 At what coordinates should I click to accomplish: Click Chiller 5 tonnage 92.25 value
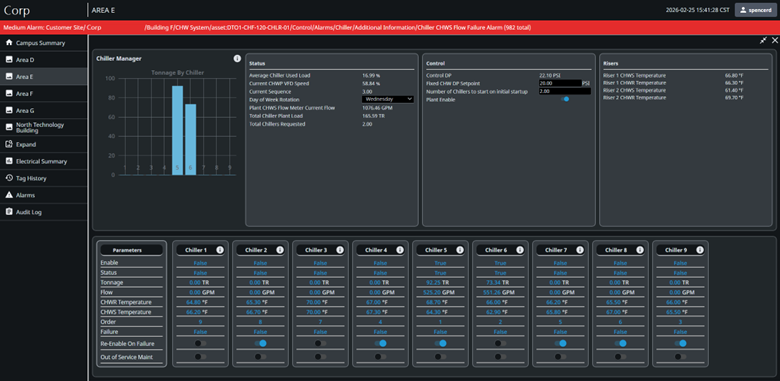point(434,283)
